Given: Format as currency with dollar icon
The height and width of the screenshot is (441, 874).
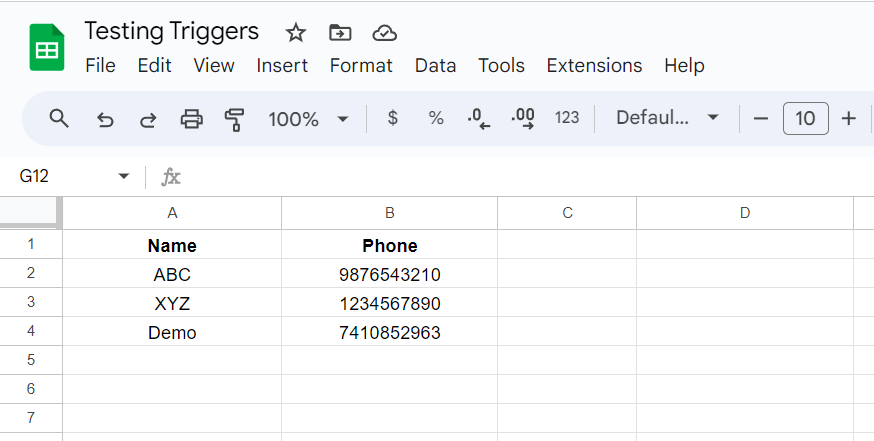Looking at the screenshot, I should 392,118.
